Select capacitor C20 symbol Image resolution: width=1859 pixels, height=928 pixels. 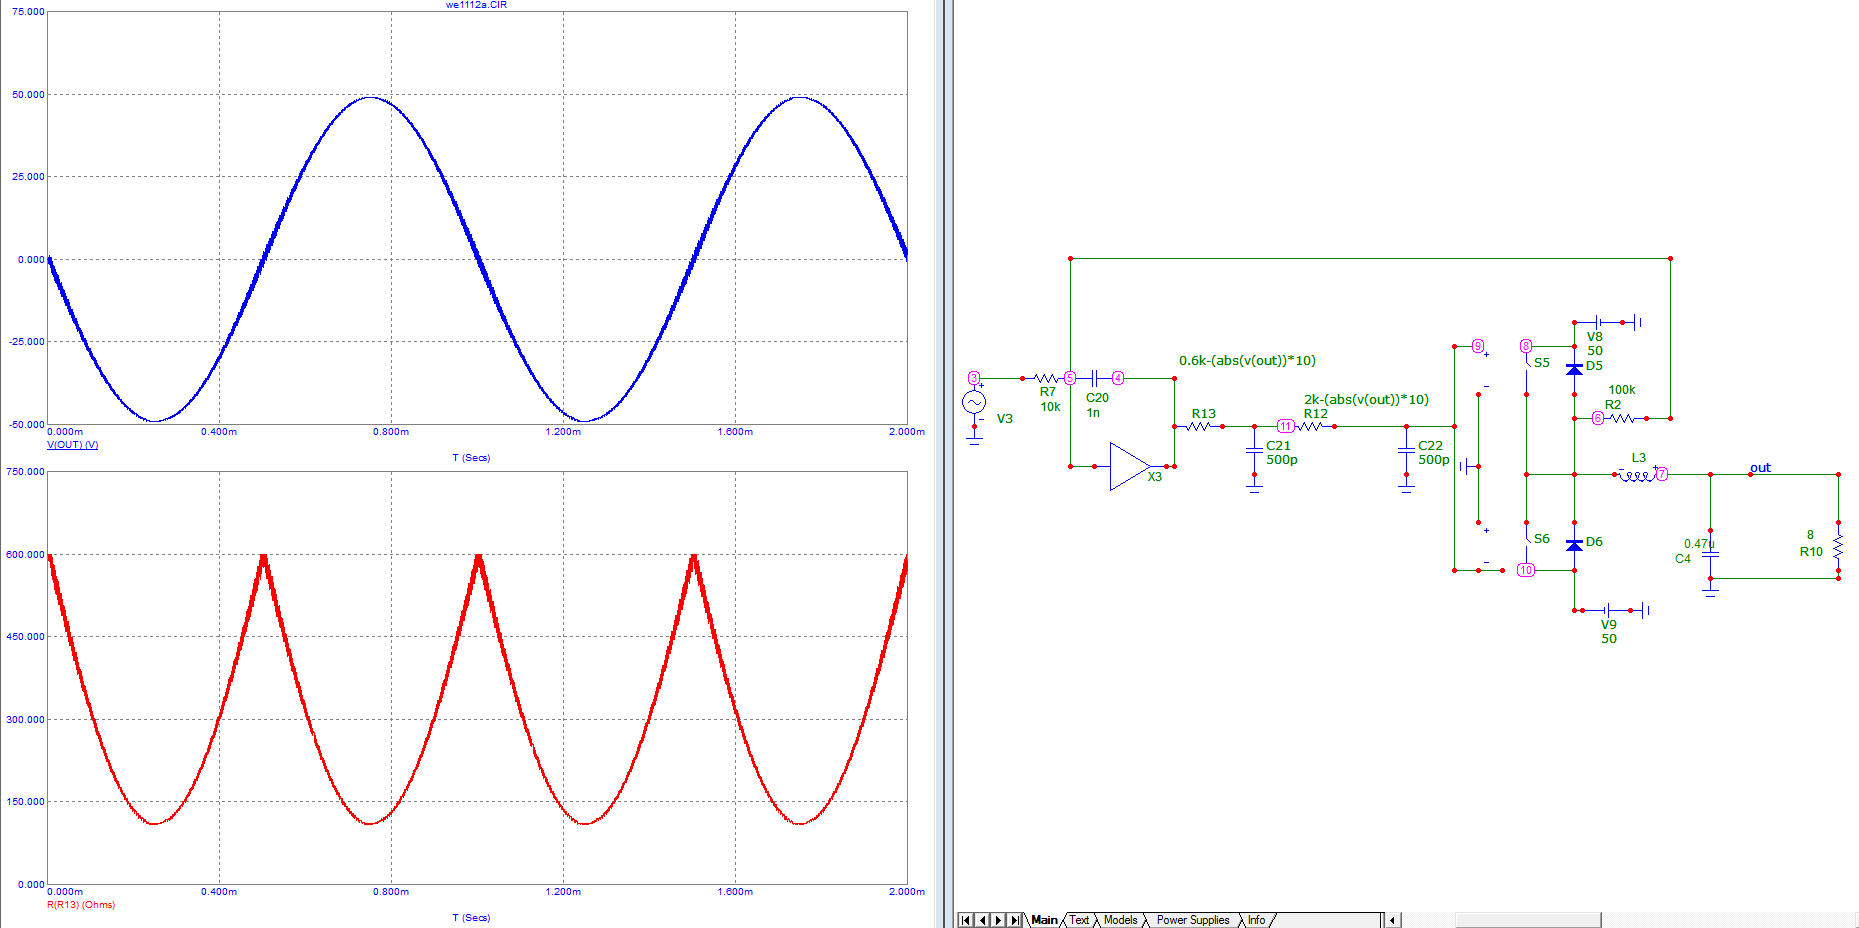point(1096,378)
